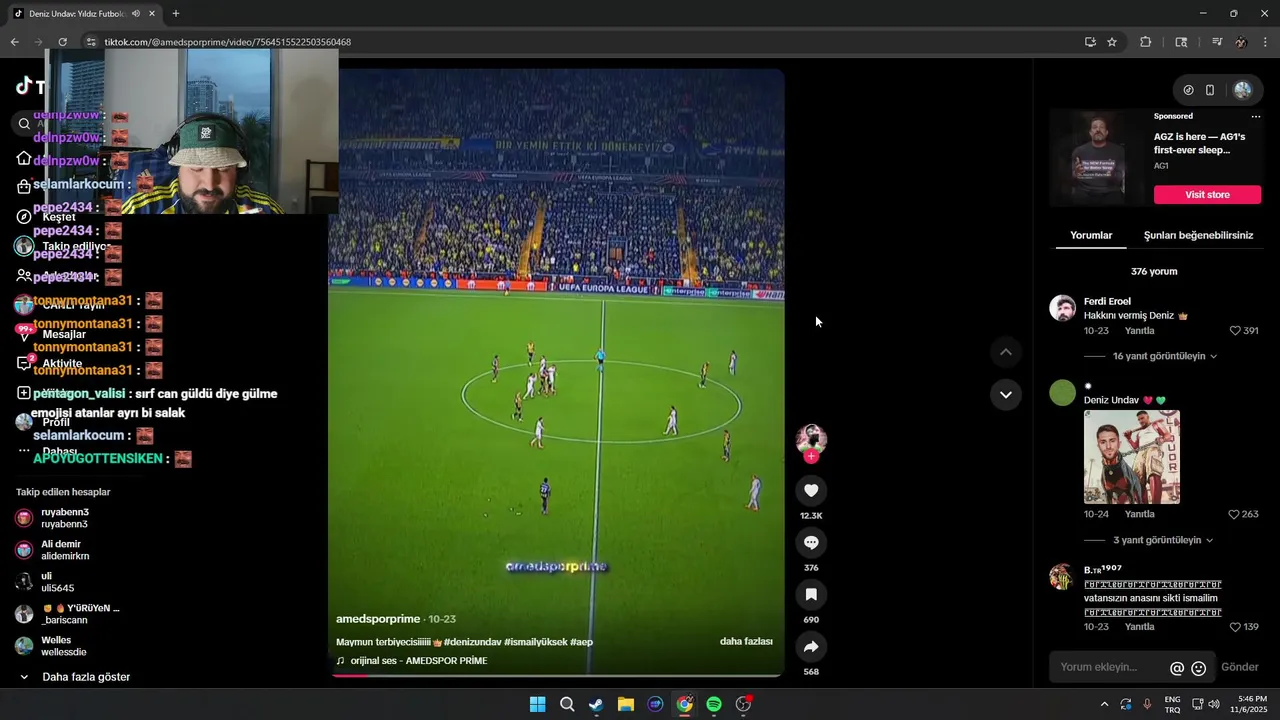Screen dimensions: 1280x720
Task: Open the creator's avatar beside the video
Action: click(x=811, y=438)
